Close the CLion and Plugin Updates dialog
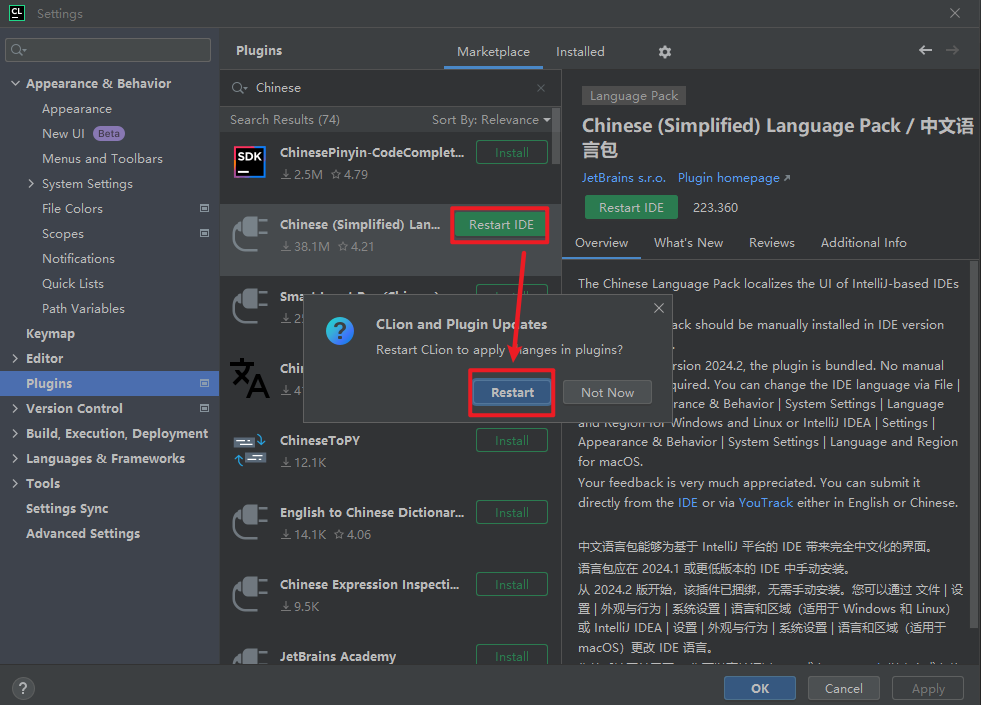Image resolution: width=981 pixels, height=705 pixels. (659, 308)
